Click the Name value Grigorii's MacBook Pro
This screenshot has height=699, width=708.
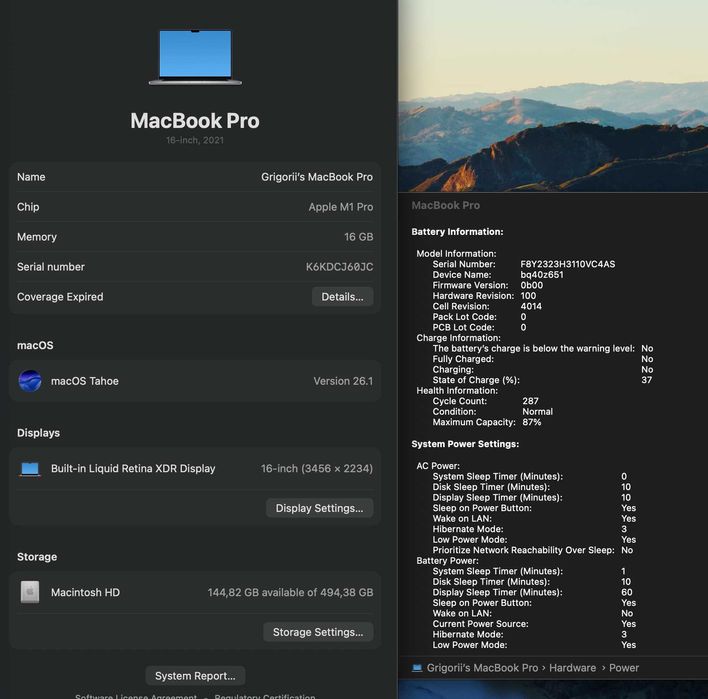(317, 177)
